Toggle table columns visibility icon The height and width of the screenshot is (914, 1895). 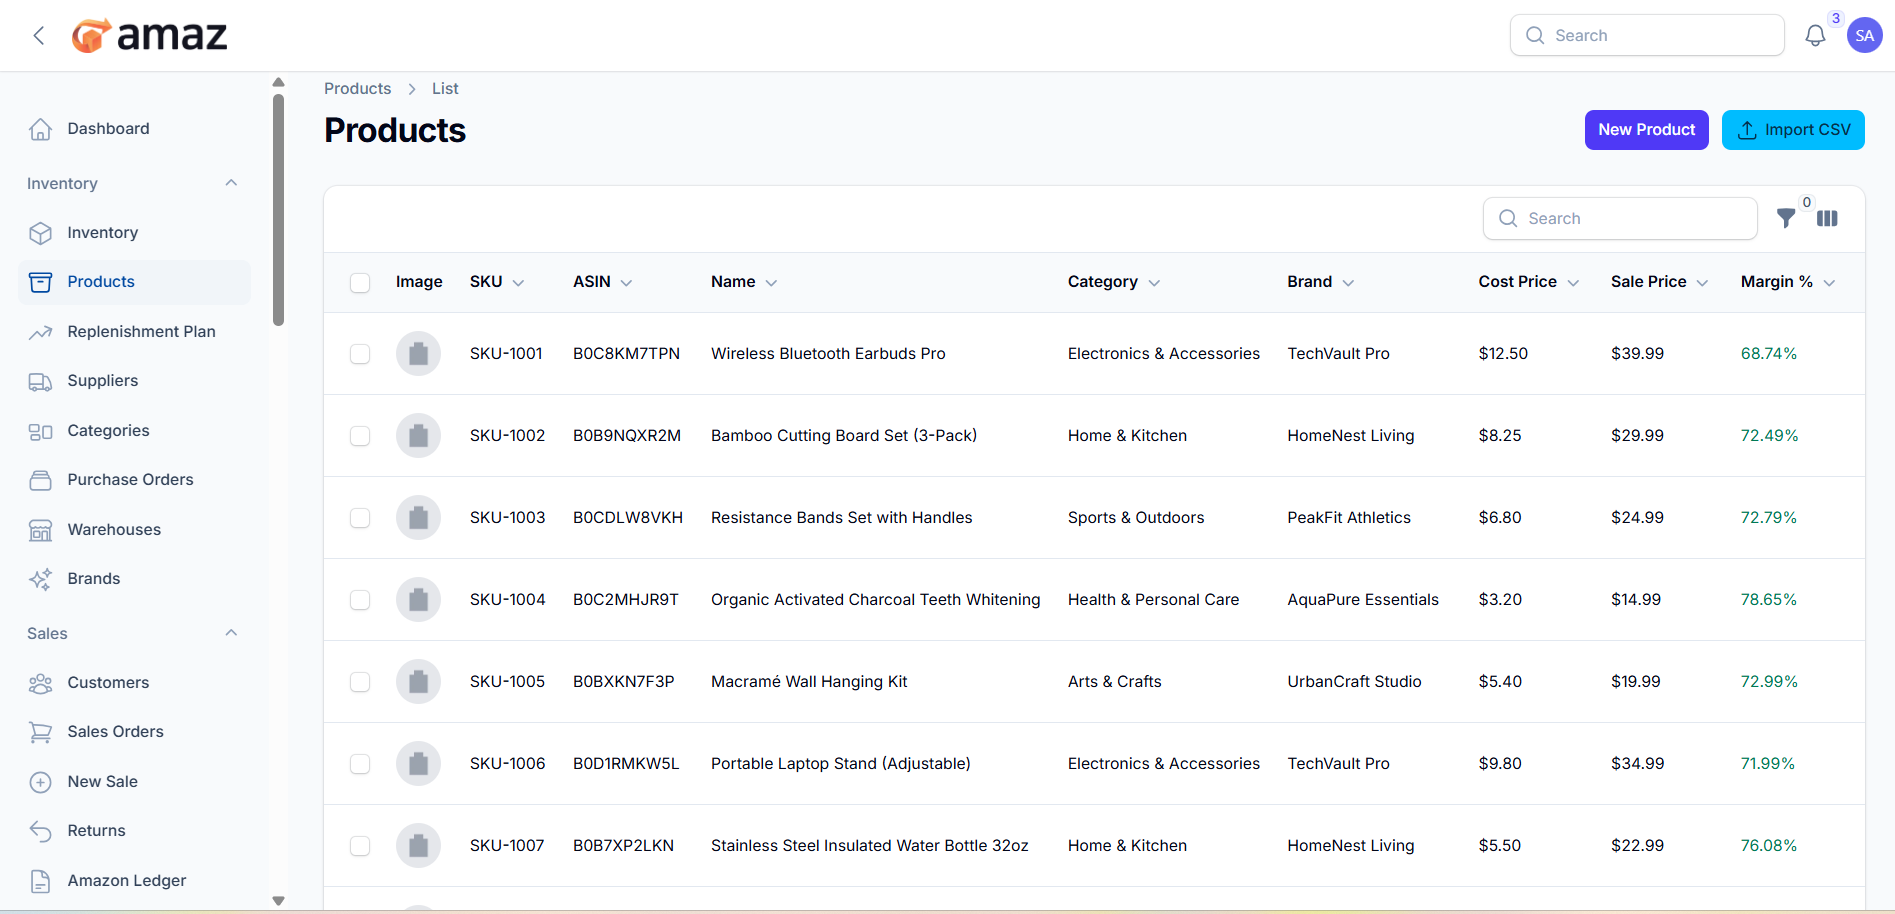1827,218
